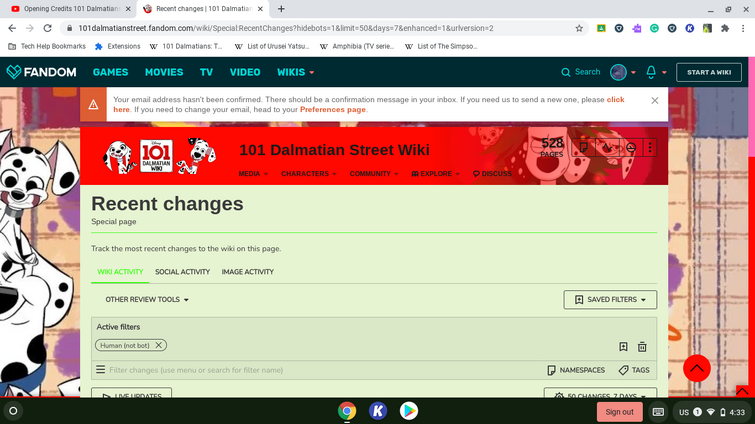
Task: Click the red scroll-to-top button
Action: pos(697,368)
